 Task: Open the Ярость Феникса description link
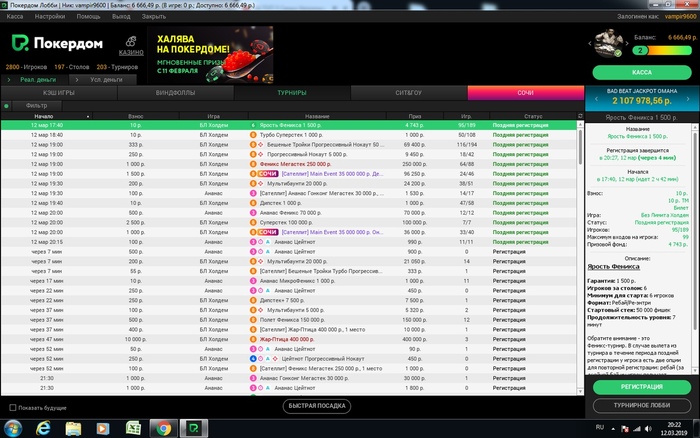click(613, 267)
